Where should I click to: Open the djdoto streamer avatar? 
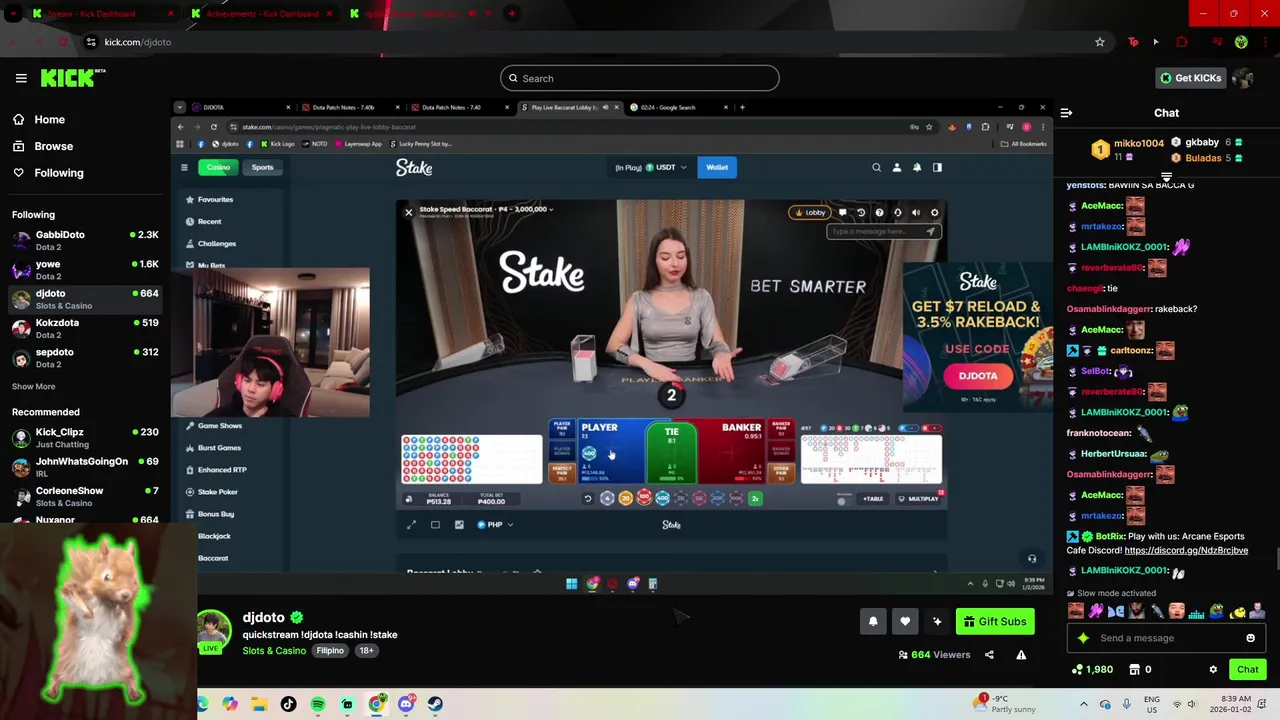[x=215, y=629]
